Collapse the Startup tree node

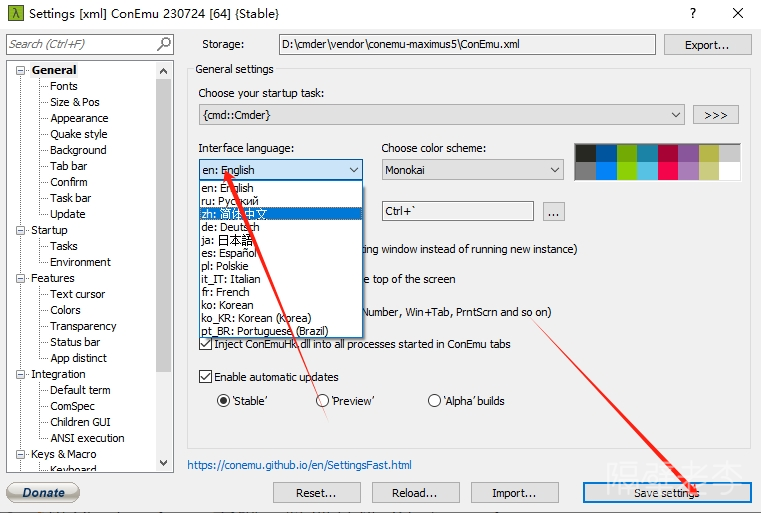20,230
